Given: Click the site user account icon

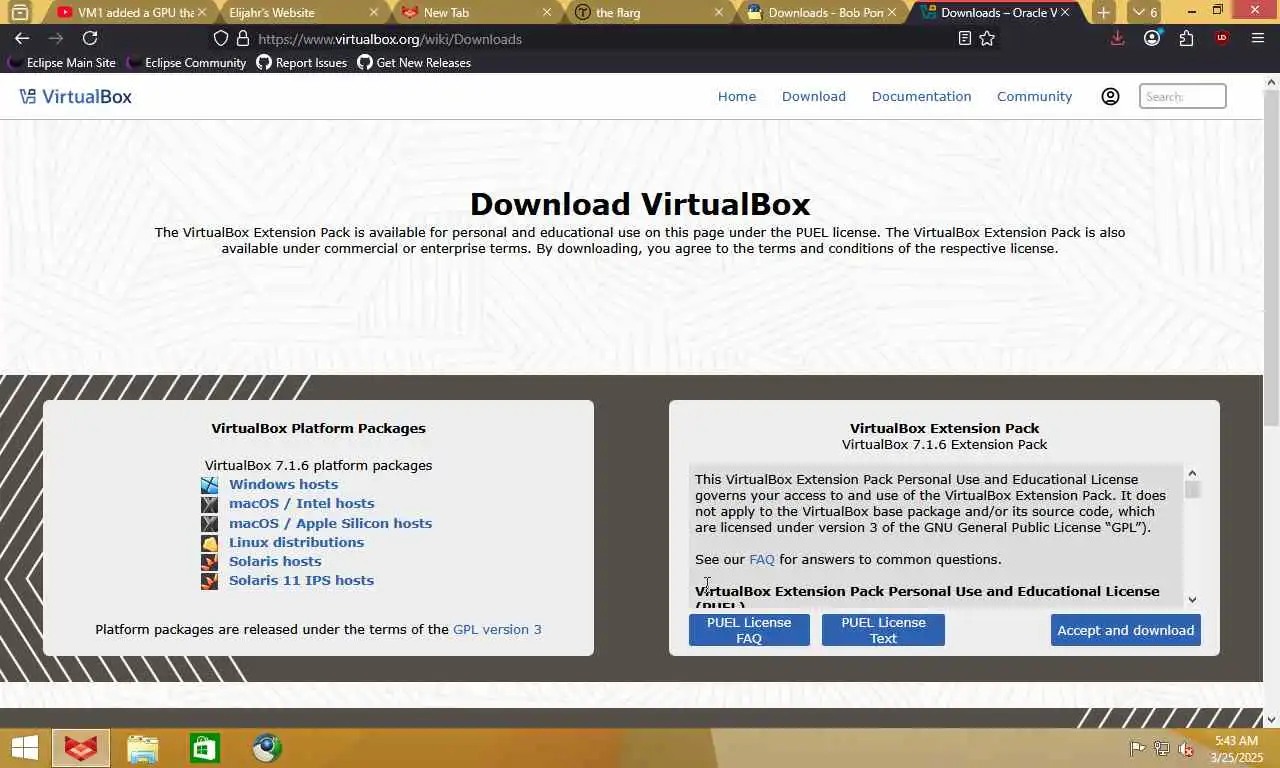Looking at the screenshot, I should pyautogui.click(x=1110, y=96).
